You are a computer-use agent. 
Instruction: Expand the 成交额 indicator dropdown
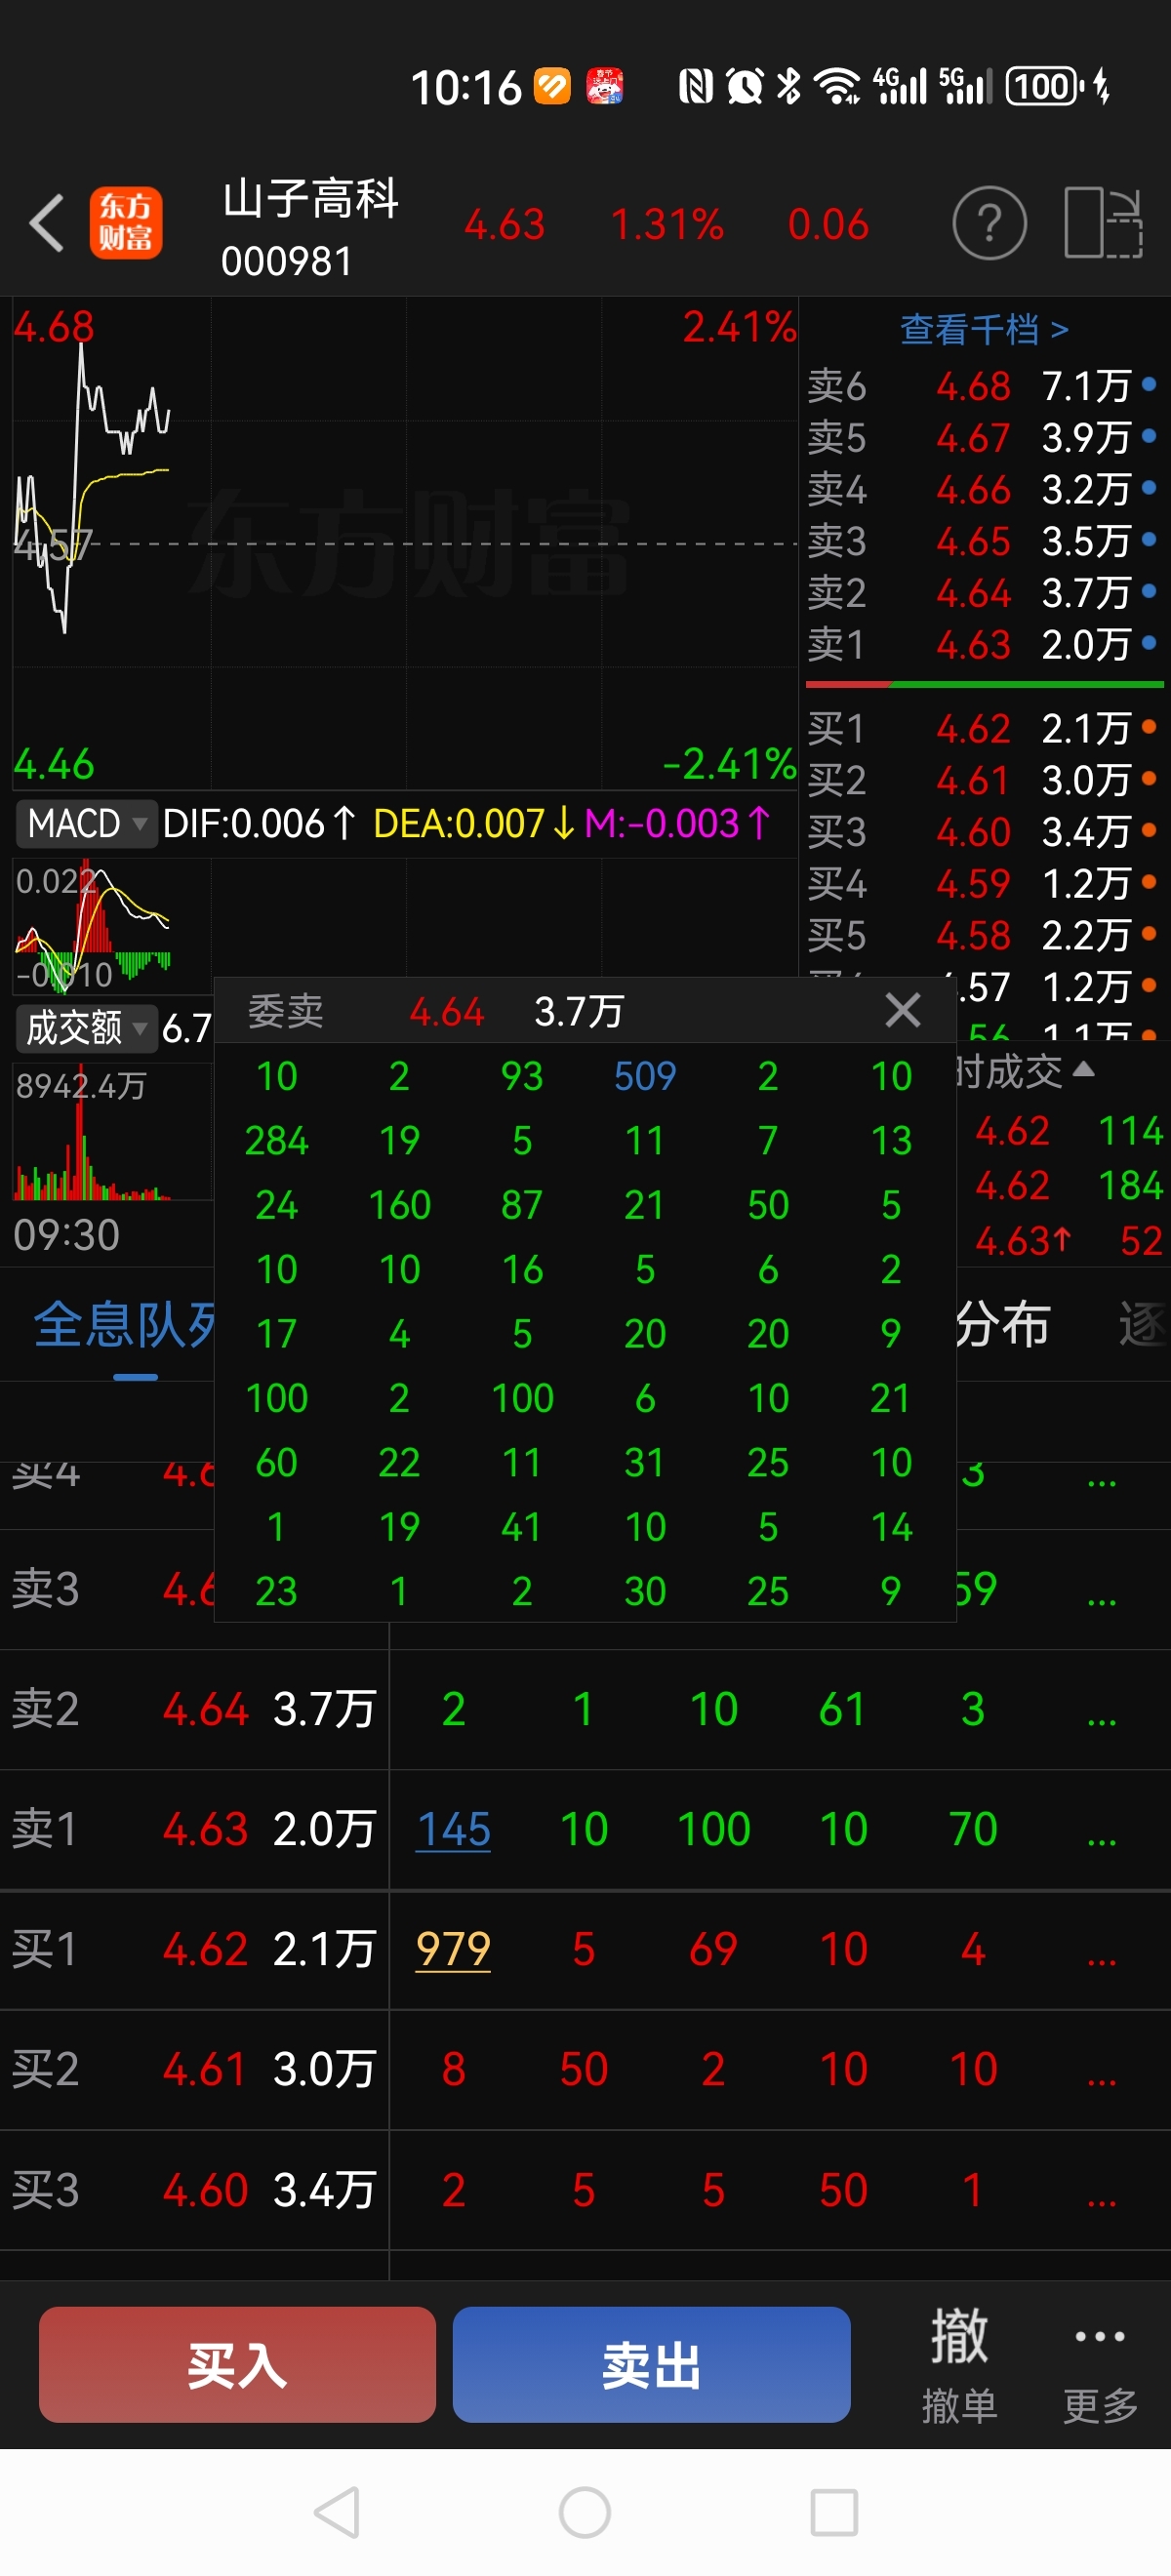pyautogui.click(x=86, y=1028)
